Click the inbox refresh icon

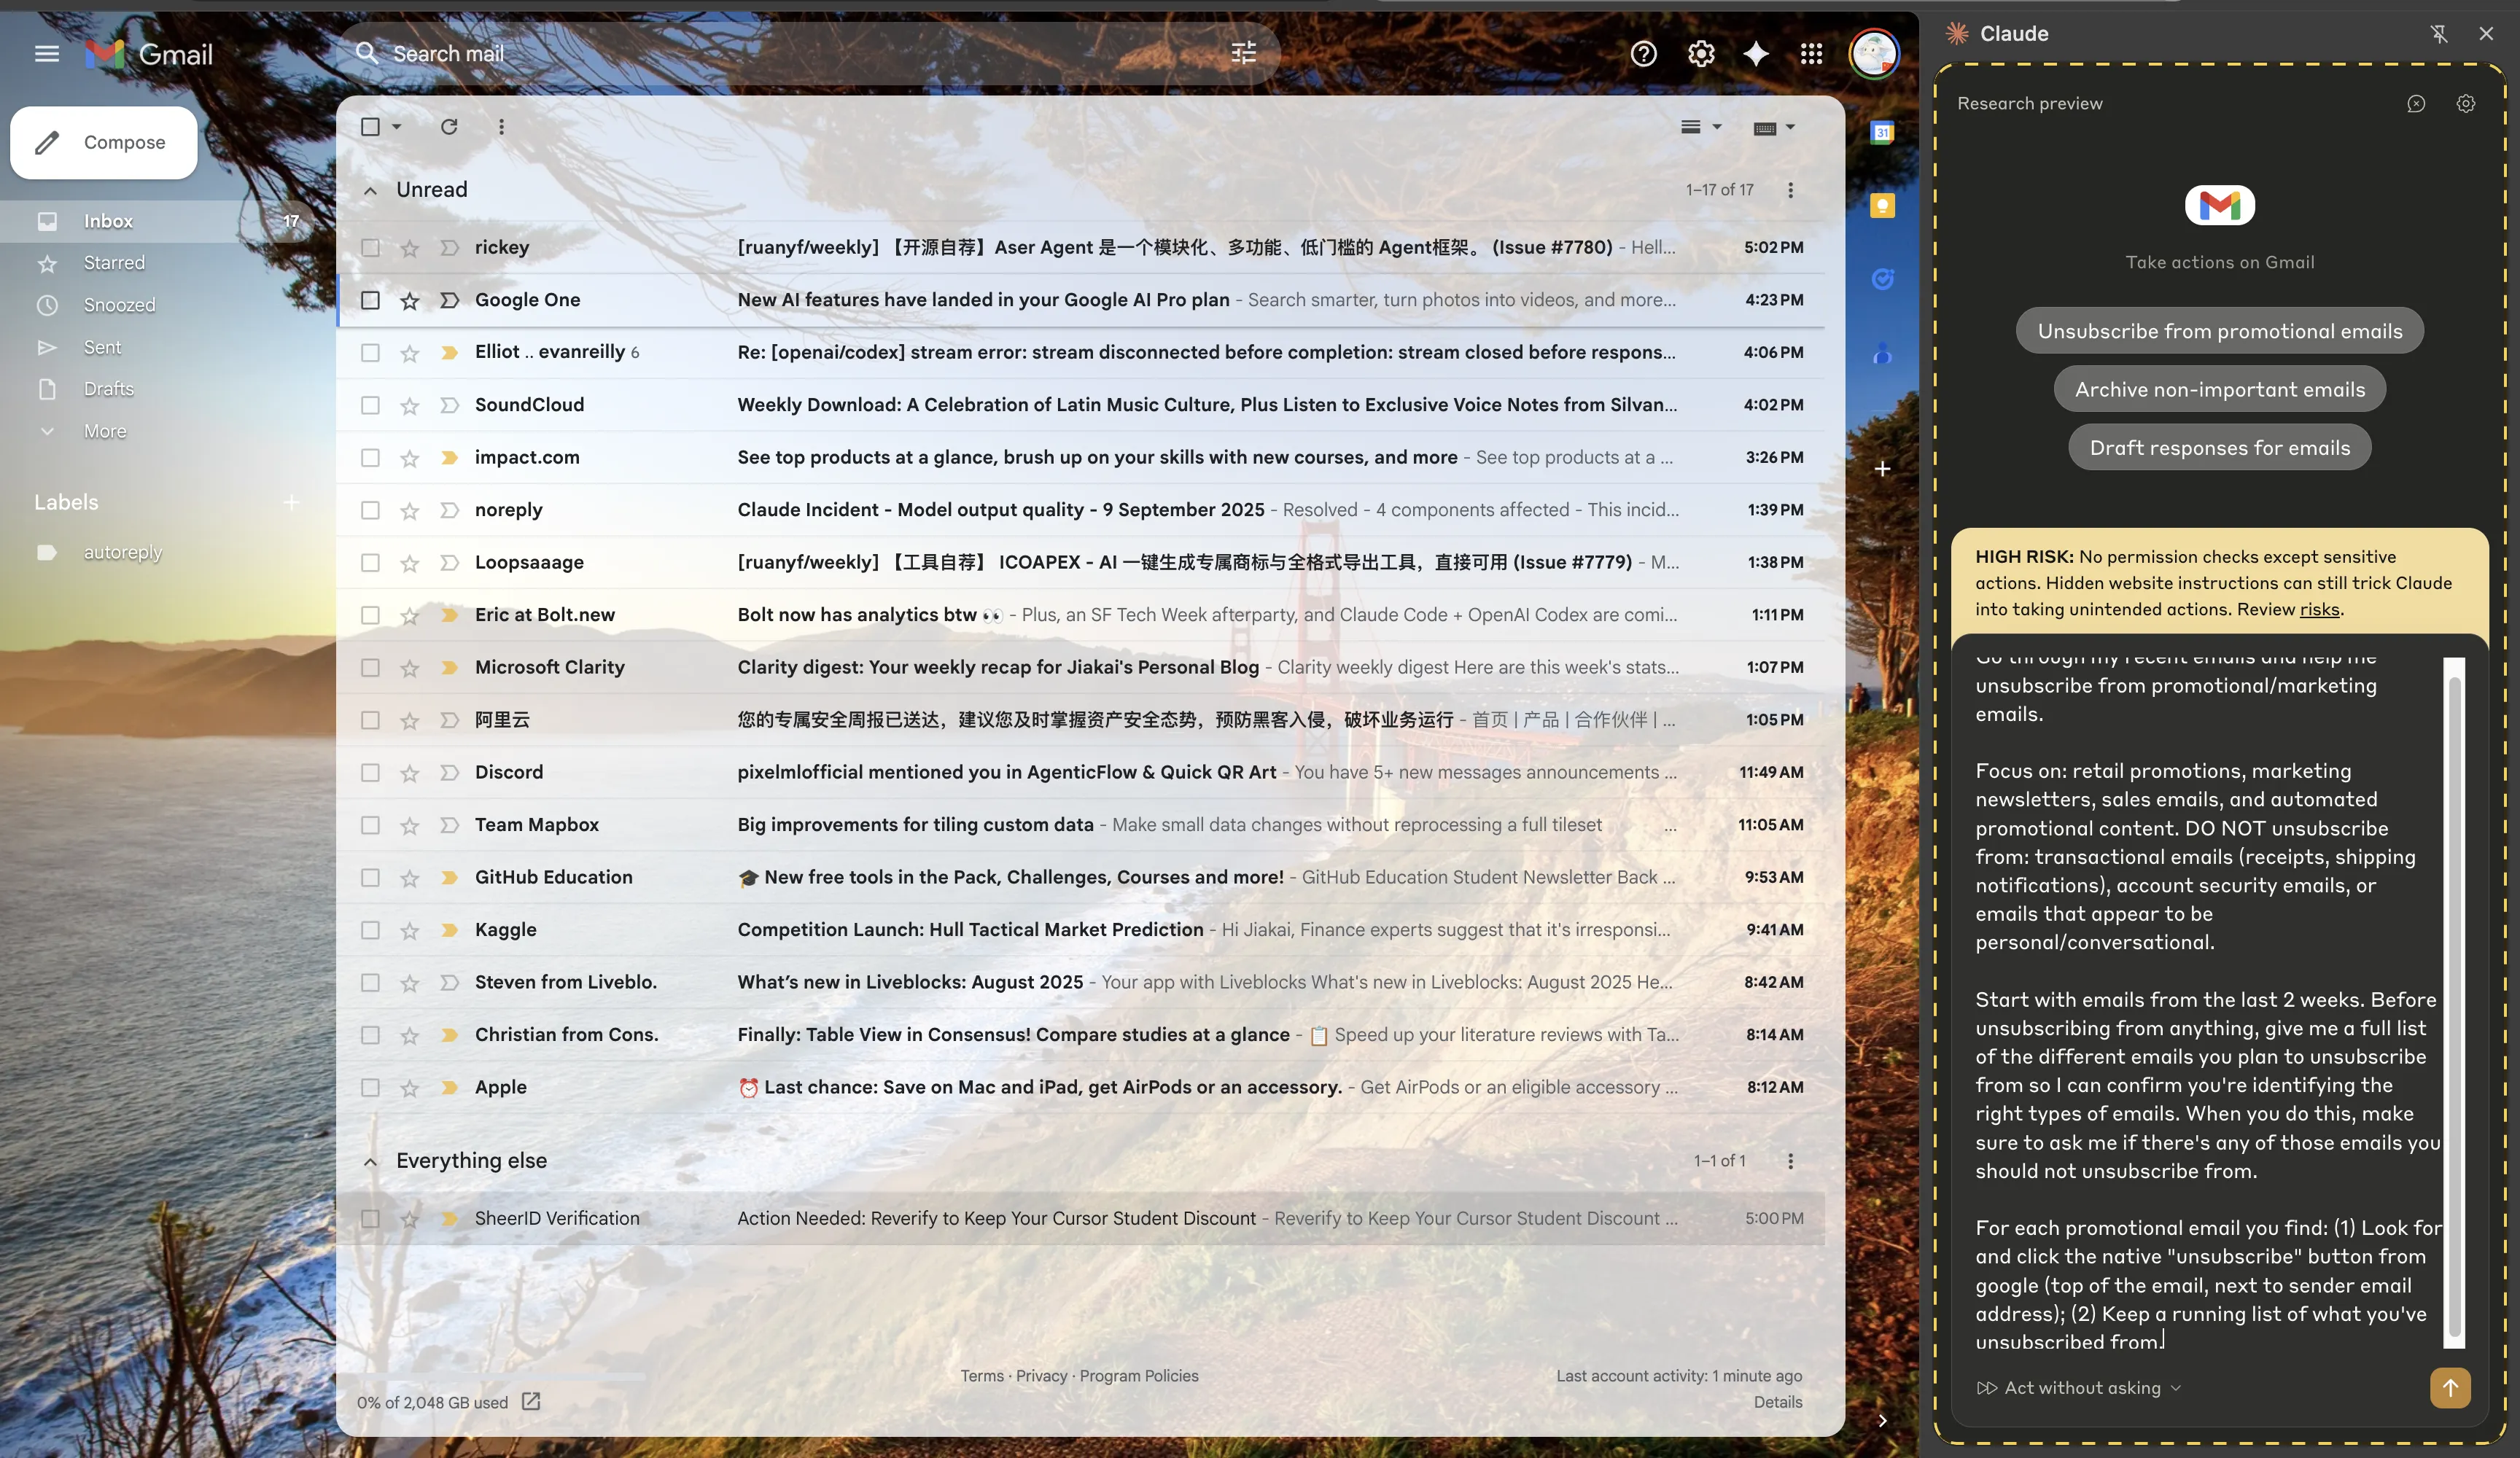pyautogui.click(x=449, y=127)
